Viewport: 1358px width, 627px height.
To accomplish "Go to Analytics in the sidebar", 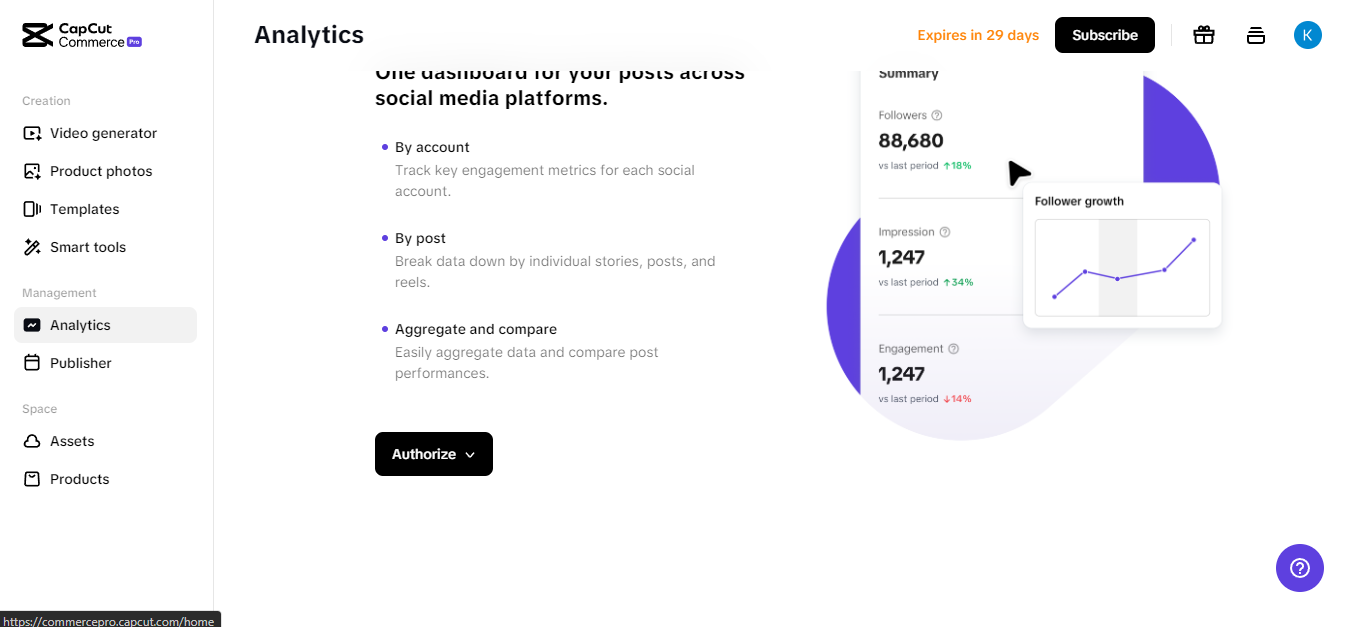I will click(80, 325).
